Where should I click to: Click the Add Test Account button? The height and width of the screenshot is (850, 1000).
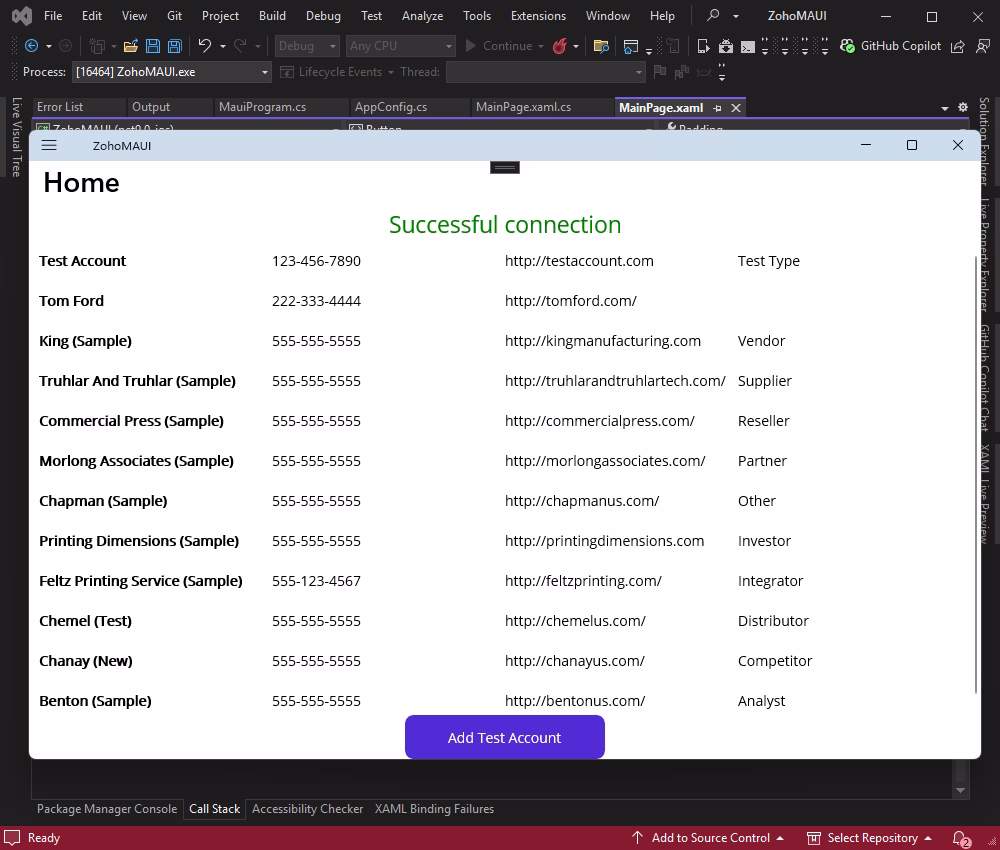point(504,737)
